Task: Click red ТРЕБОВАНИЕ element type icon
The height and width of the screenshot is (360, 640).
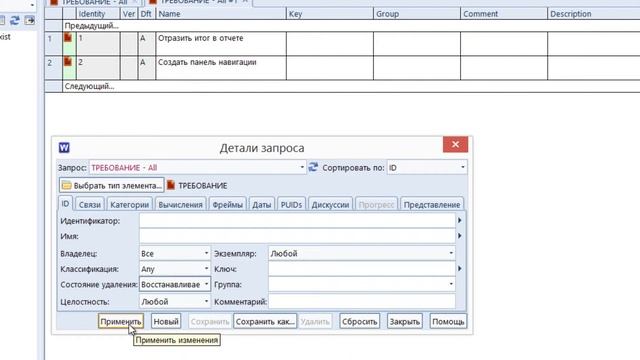Action: point(171,185)
